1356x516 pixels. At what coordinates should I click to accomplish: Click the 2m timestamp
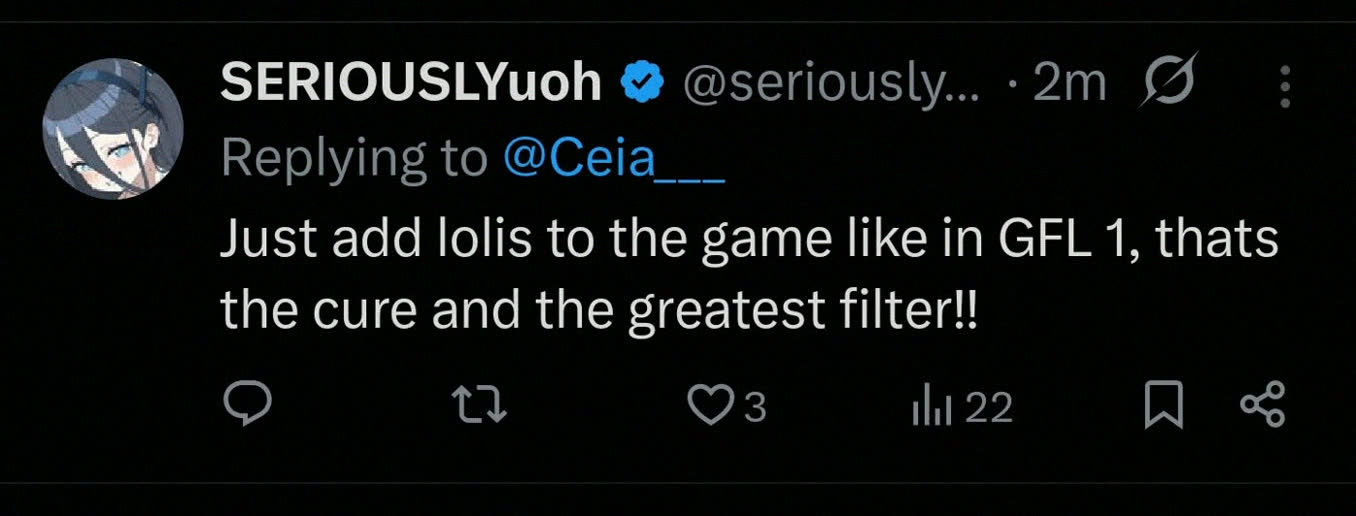pos(1068,84)
